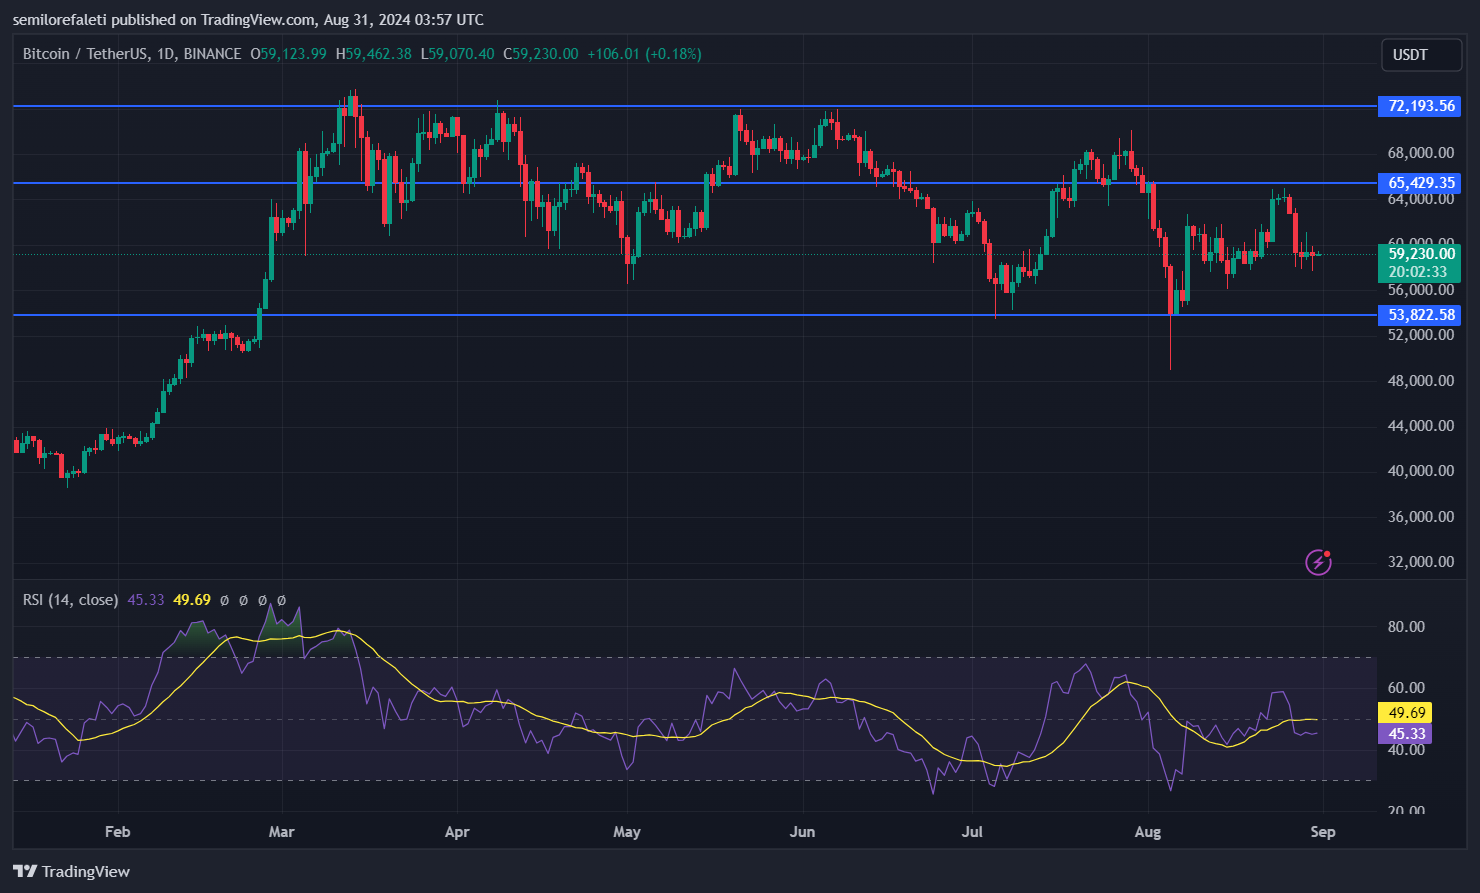Image resolution: width=1480 pixels, height=893 pixels.
Task: Click the green 59,230.00 current price label
Action: (x=1421, y=254)
